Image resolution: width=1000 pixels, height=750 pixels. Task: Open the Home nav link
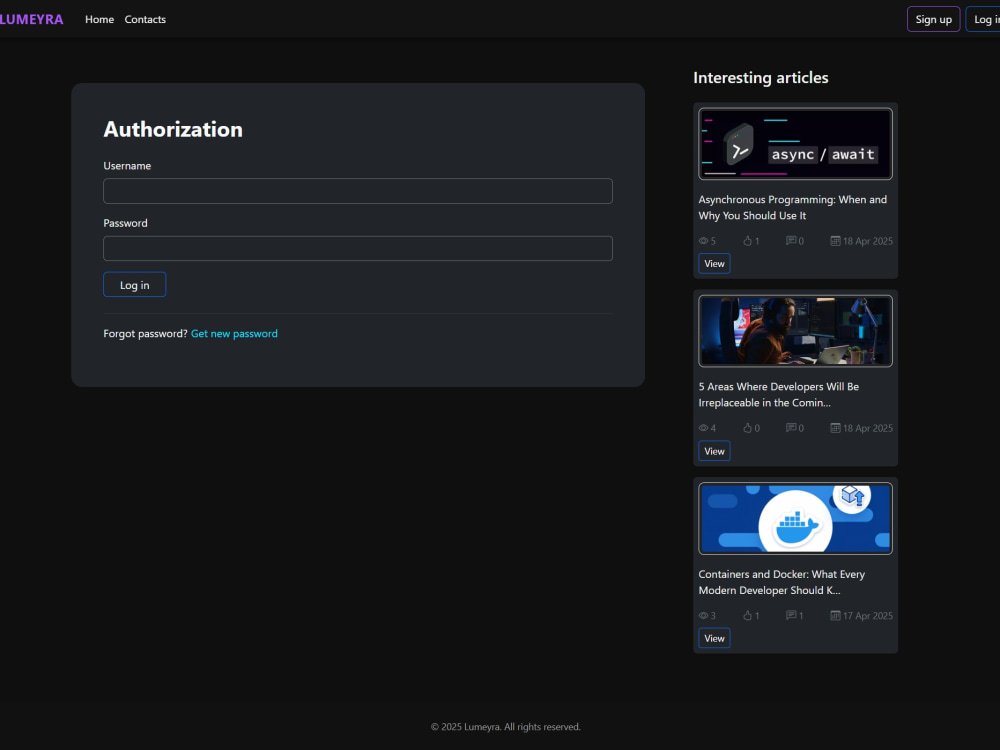click(x=99, y=19)
